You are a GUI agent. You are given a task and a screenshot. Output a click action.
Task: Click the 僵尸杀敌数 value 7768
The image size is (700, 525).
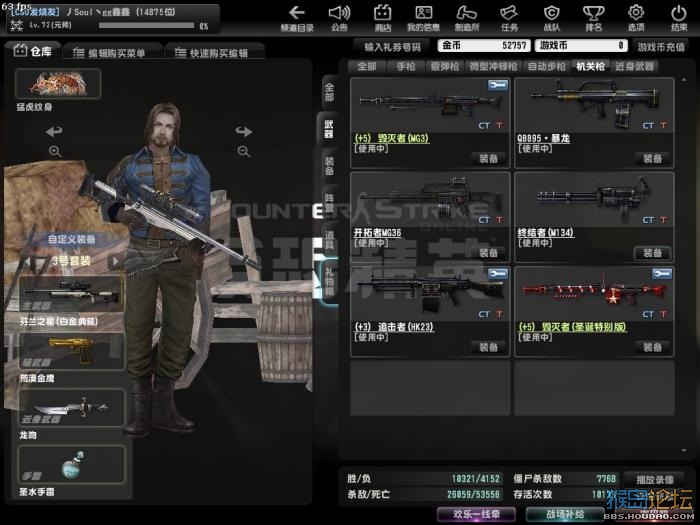pos(606,479)
